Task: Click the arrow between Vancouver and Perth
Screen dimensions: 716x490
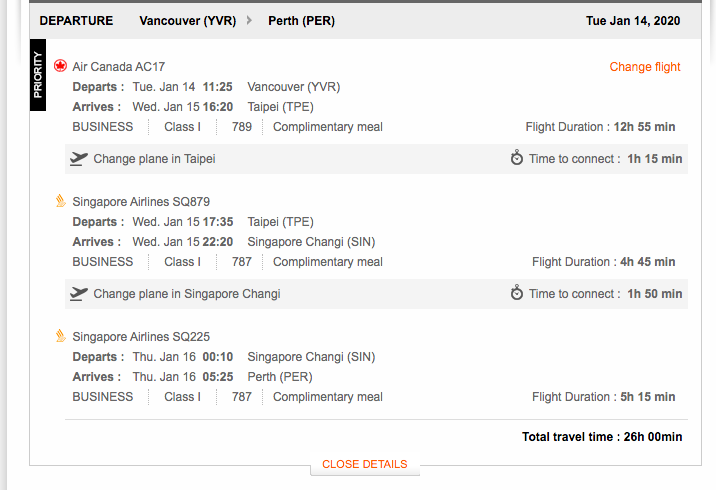Action: (x=249, y=21)
